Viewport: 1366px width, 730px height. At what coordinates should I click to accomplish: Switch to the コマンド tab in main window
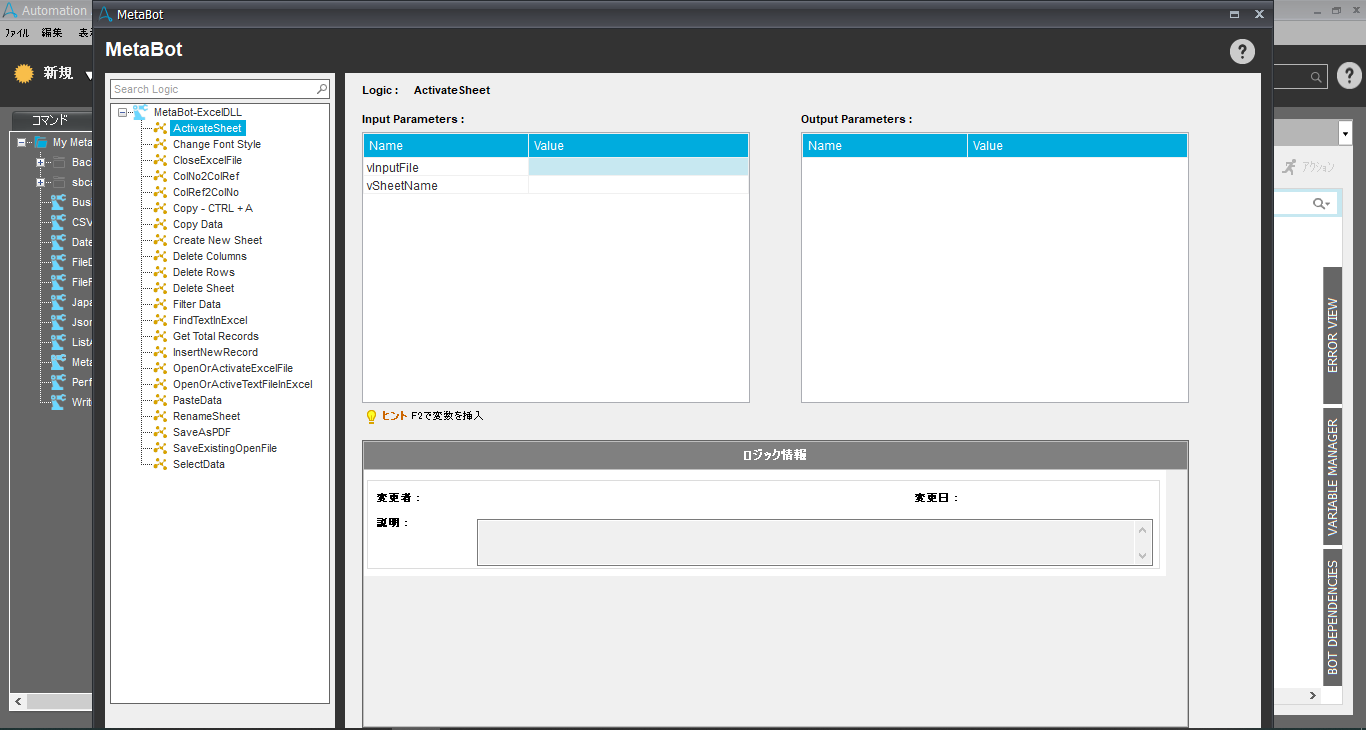(50, 119)
